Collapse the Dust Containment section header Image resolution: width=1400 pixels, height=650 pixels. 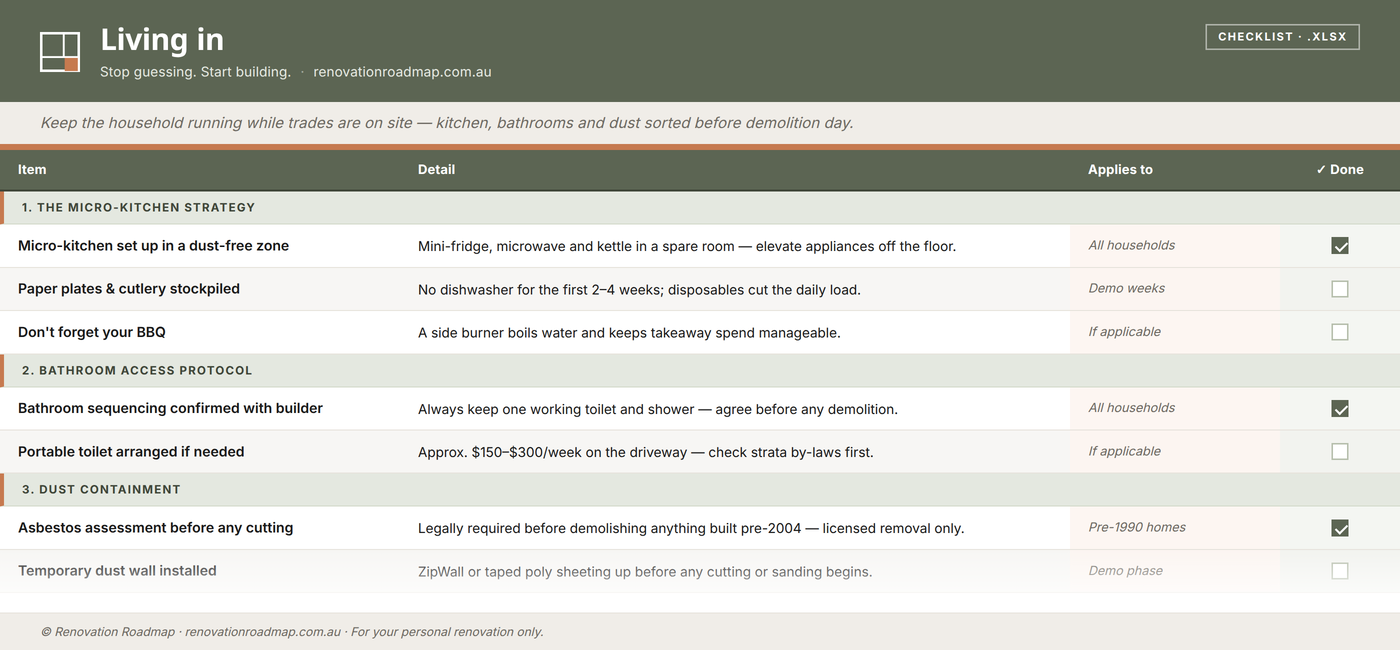(x=700, y=490)
